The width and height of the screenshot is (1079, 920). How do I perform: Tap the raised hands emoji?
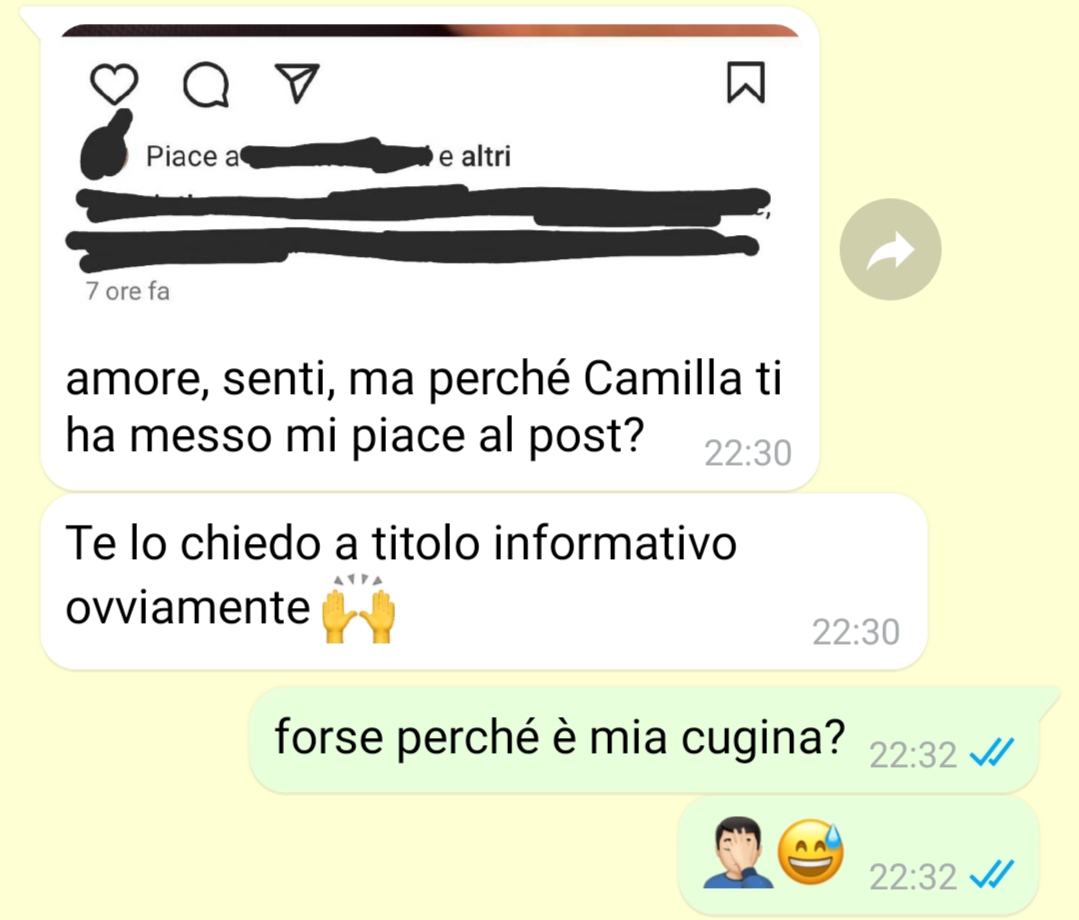click(359, 608)
